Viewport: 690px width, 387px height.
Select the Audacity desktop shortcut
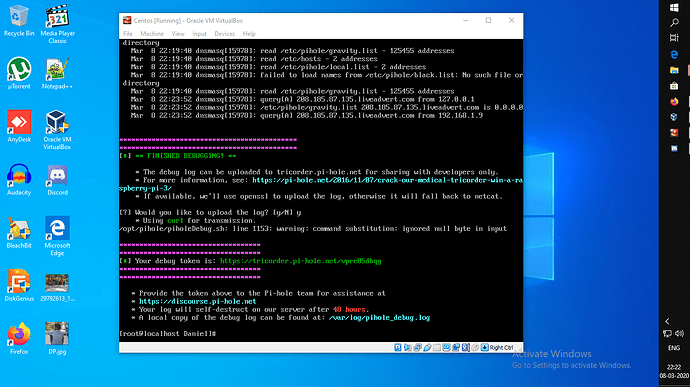(19, 179)
